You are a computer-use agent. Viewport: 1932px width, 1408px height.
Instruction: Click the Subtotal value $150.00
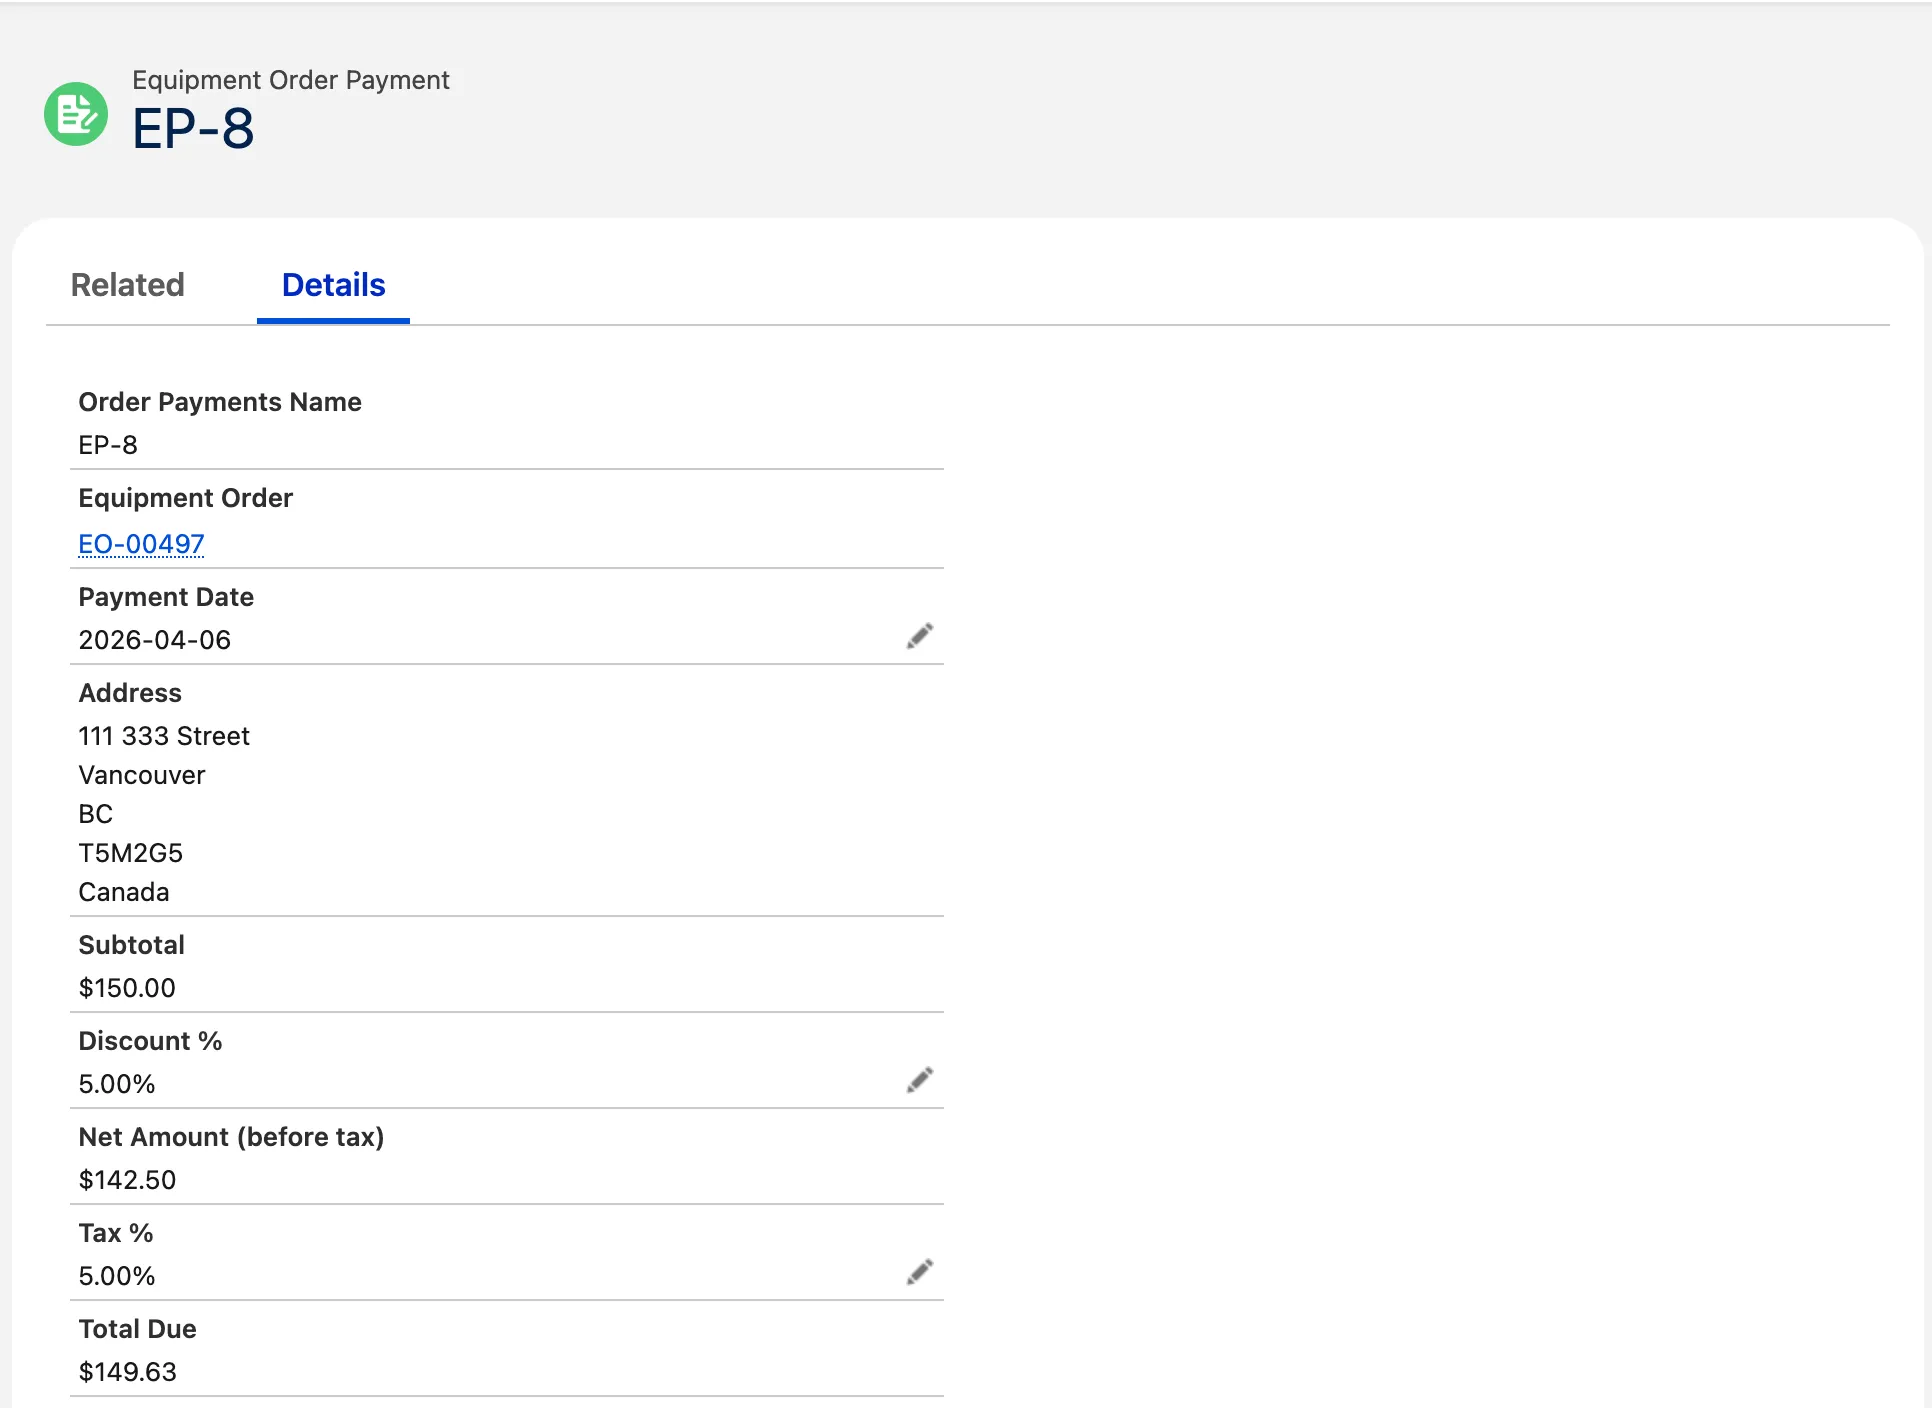click(127, 988)
